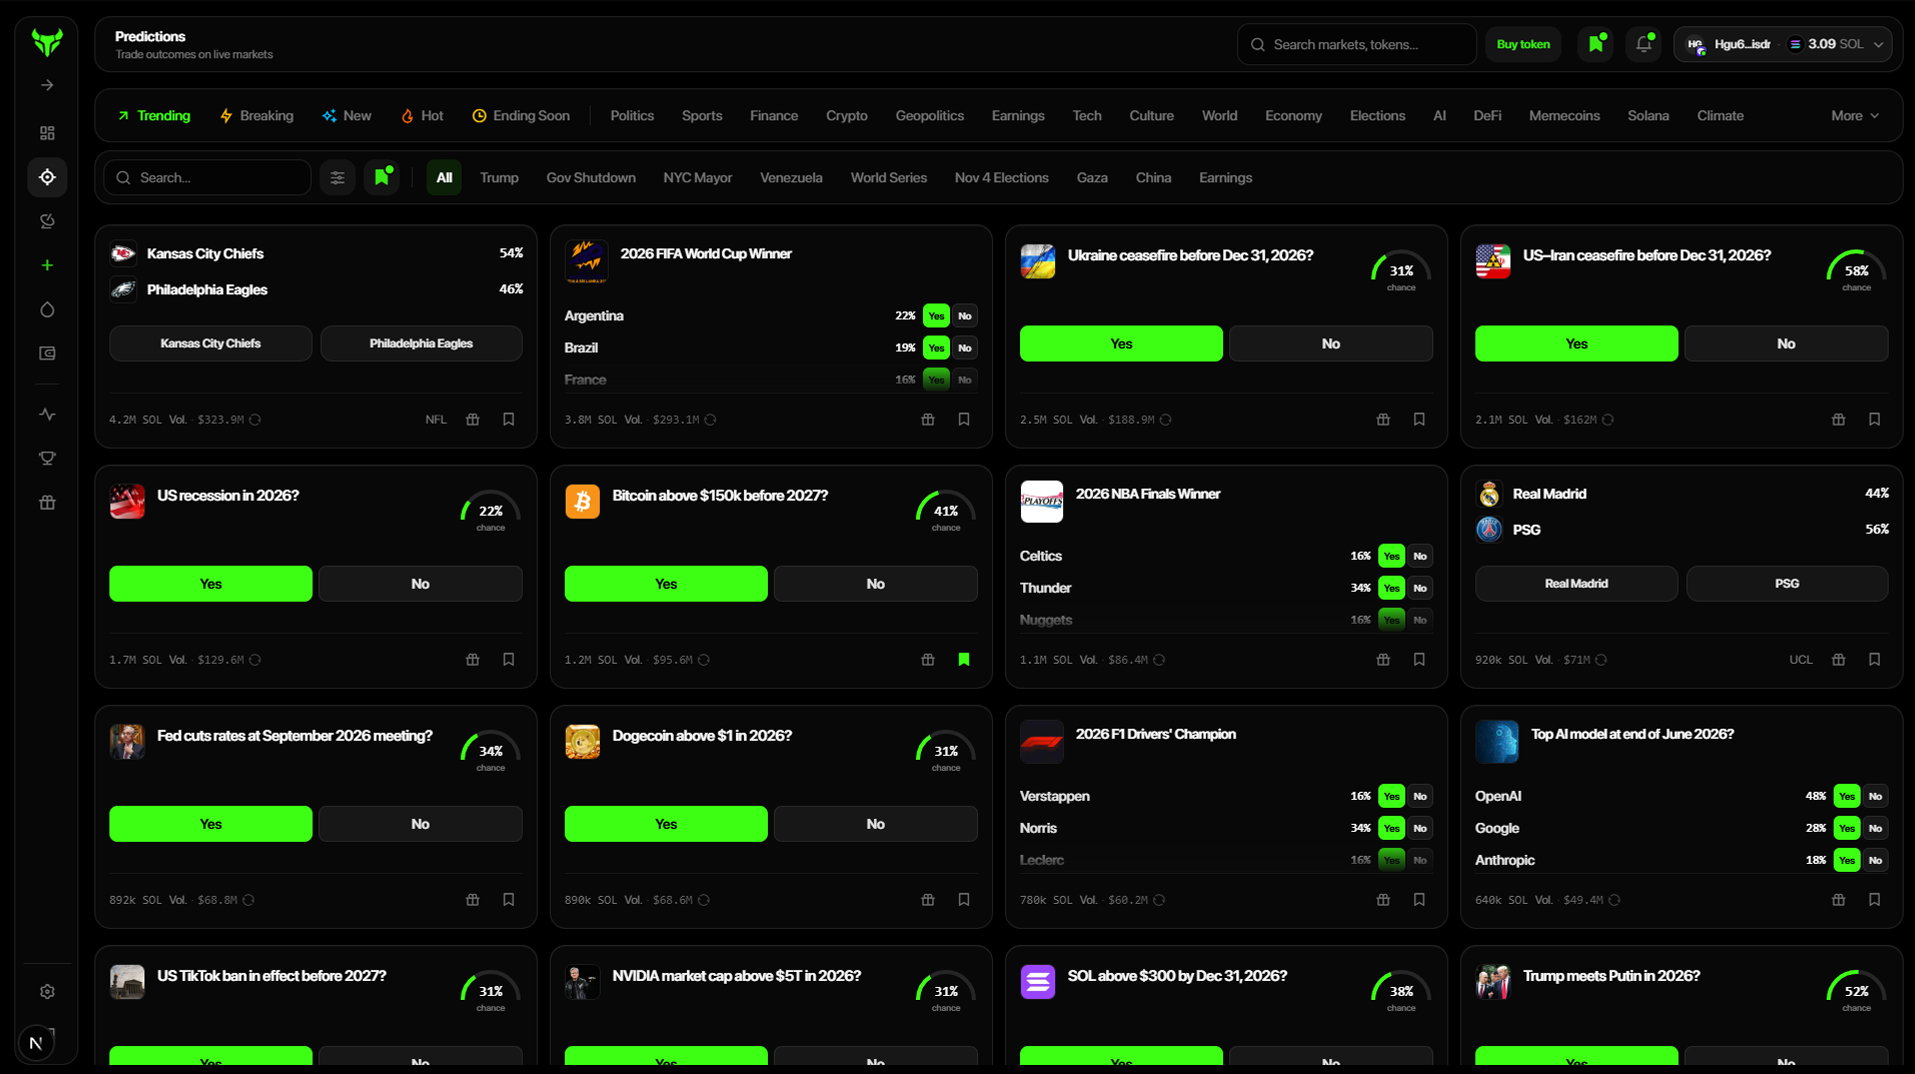Click Yes for Argentina in World Cup market

point(936,316)
